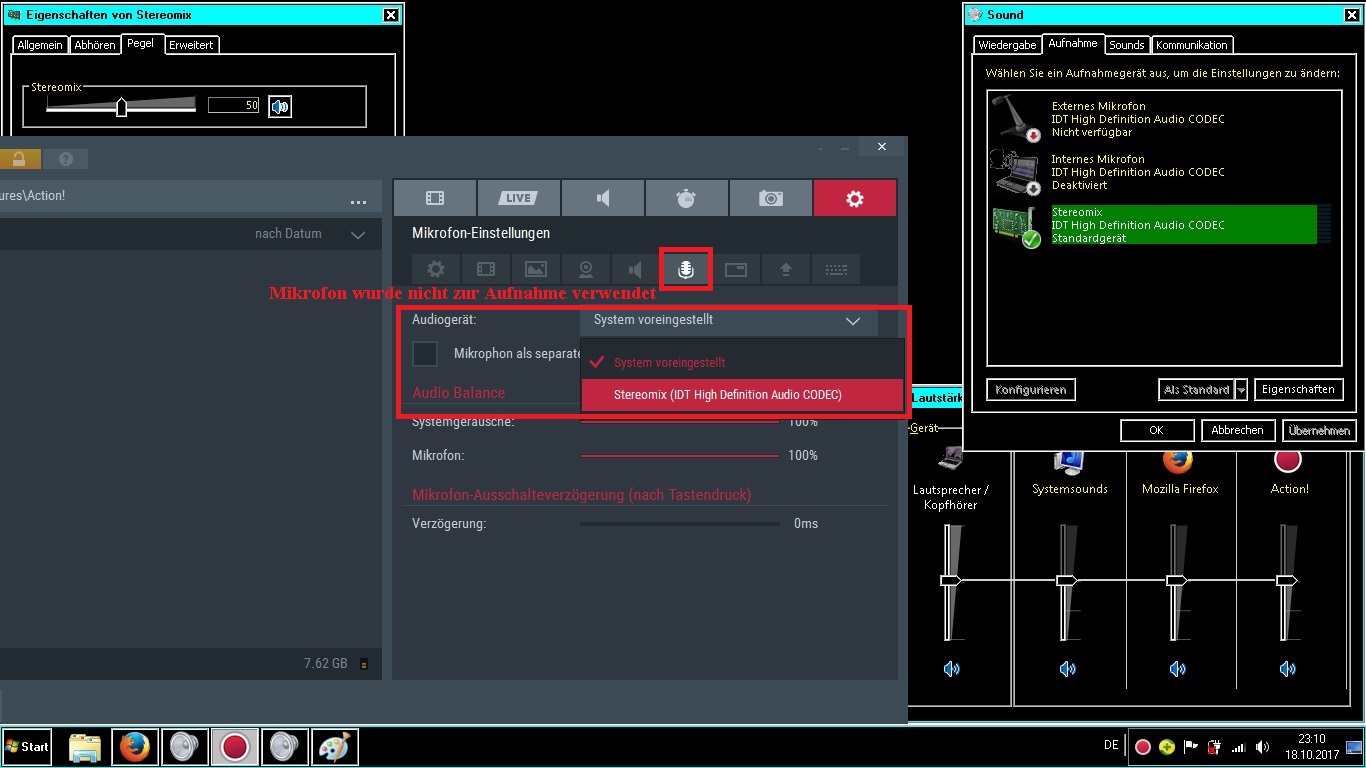The height and width of the screenshot is (768, 1366).
Task: Adjust Mikrofon audio balance slider
Action: click(x=680, y=456)
